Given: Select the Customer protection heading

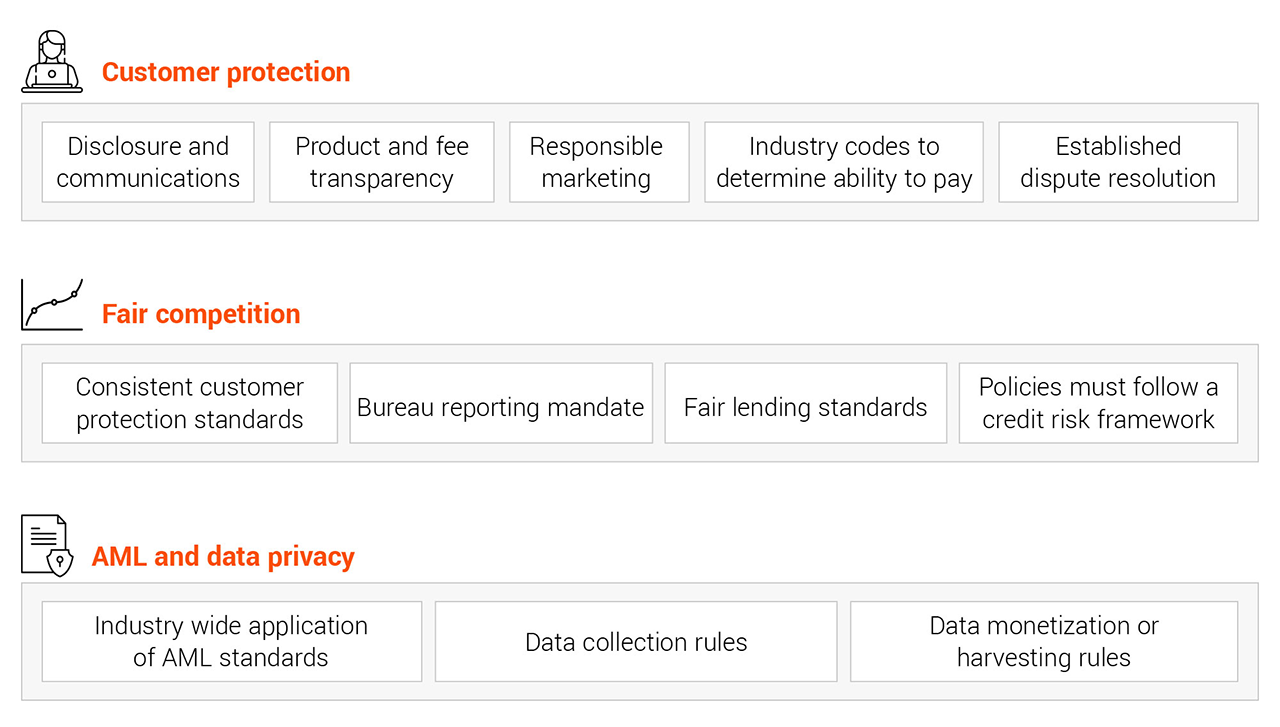Looking at the screenshot, I should pos(226,72).
